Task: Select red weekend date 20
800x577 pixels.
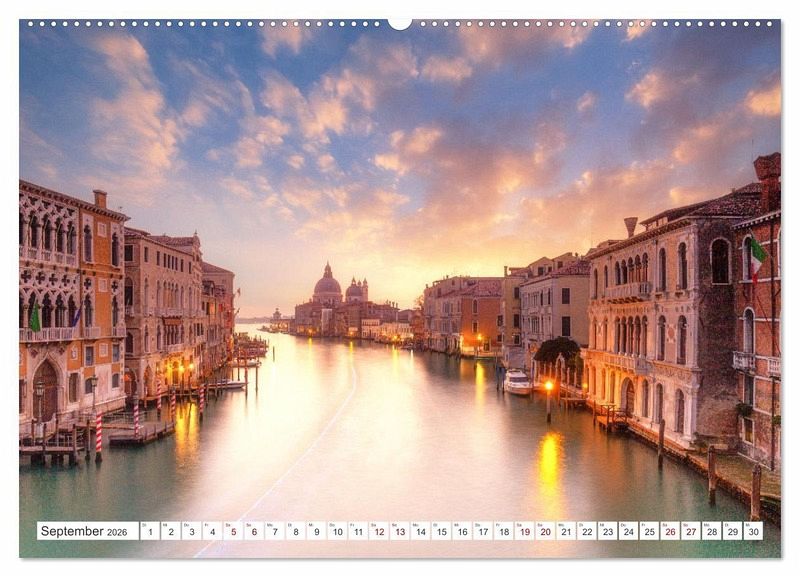Action: (545, 531)
